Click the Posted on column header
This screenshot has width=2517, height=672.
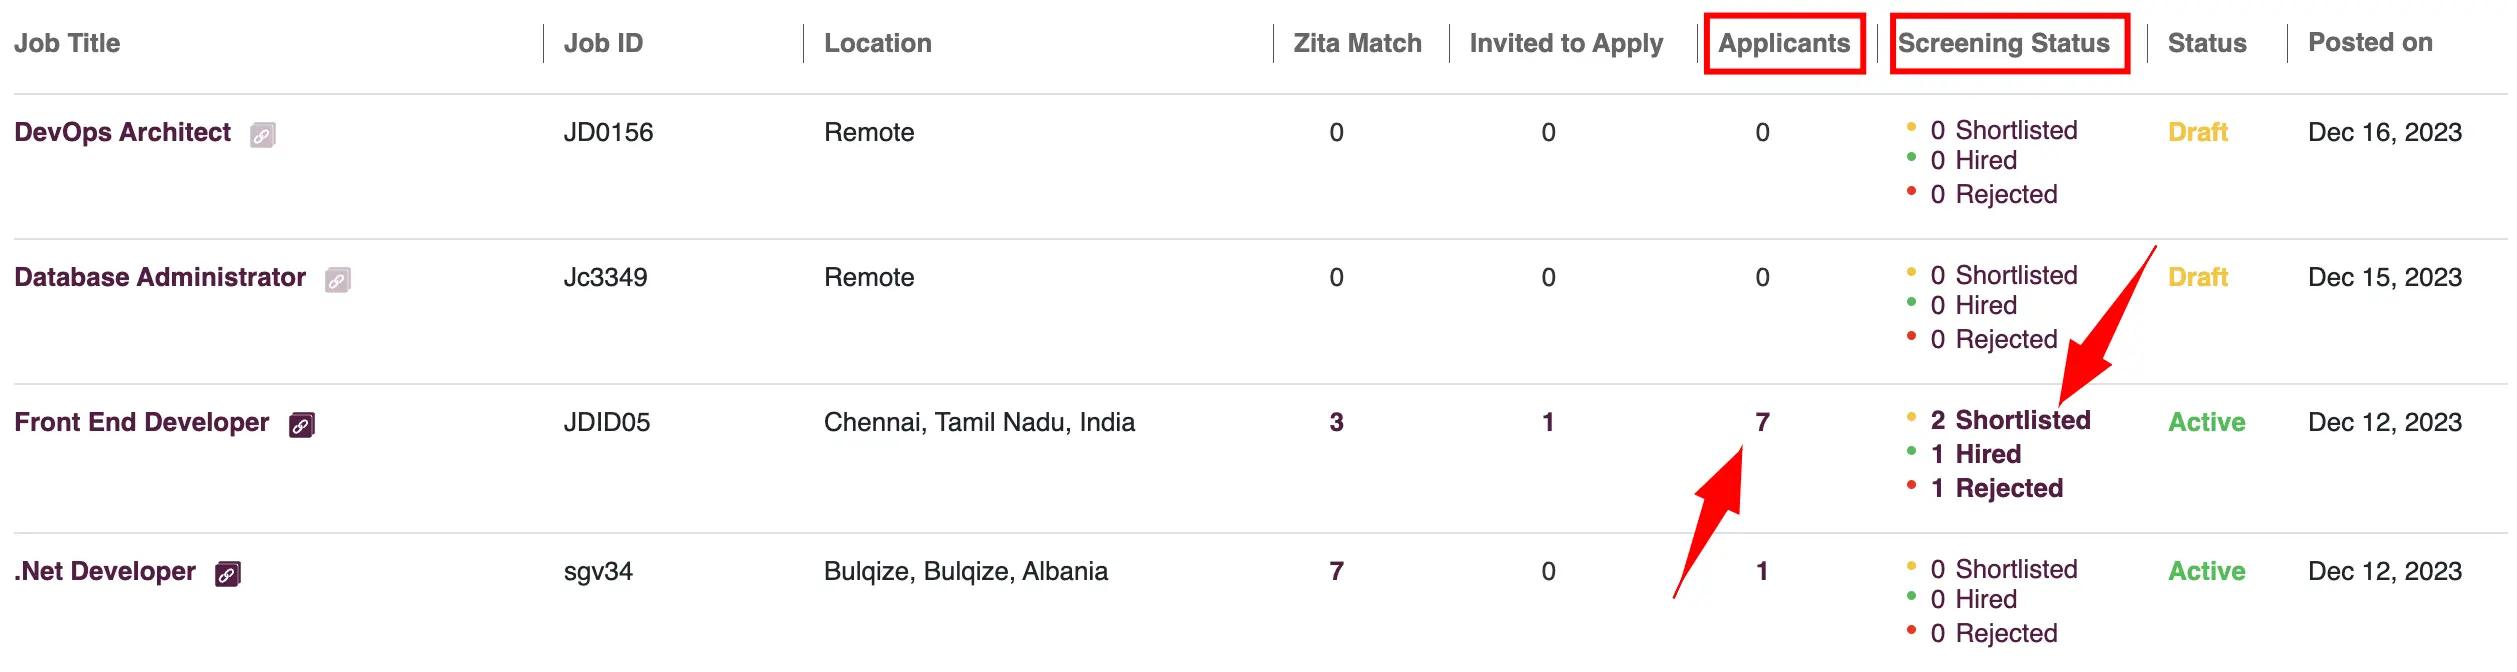(2370, 42)
